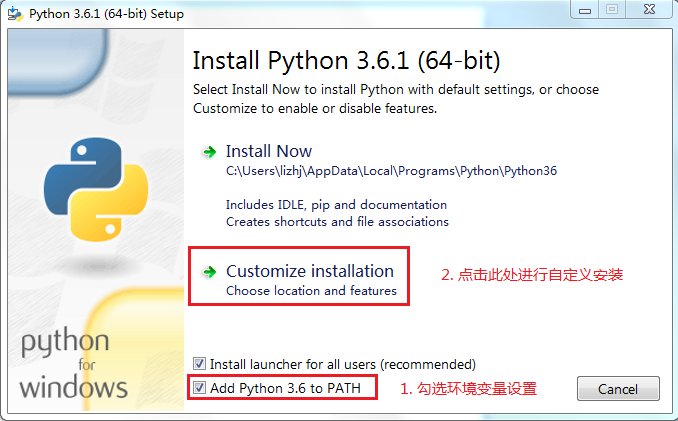Toggle the Install launcher for all users checkbox
The height and width of the screenshot is (421, 678).
[200, 364]
